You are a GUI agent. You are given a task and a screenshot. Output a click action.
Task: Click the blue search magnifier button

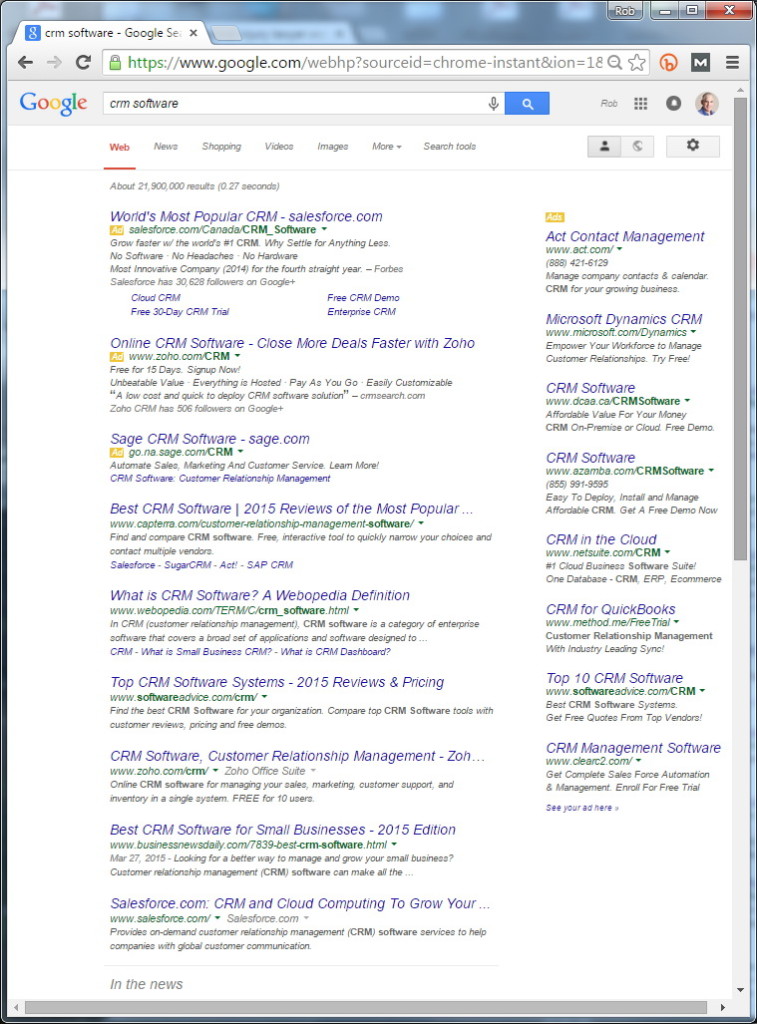pyautogui.click(x=527, y=103)
